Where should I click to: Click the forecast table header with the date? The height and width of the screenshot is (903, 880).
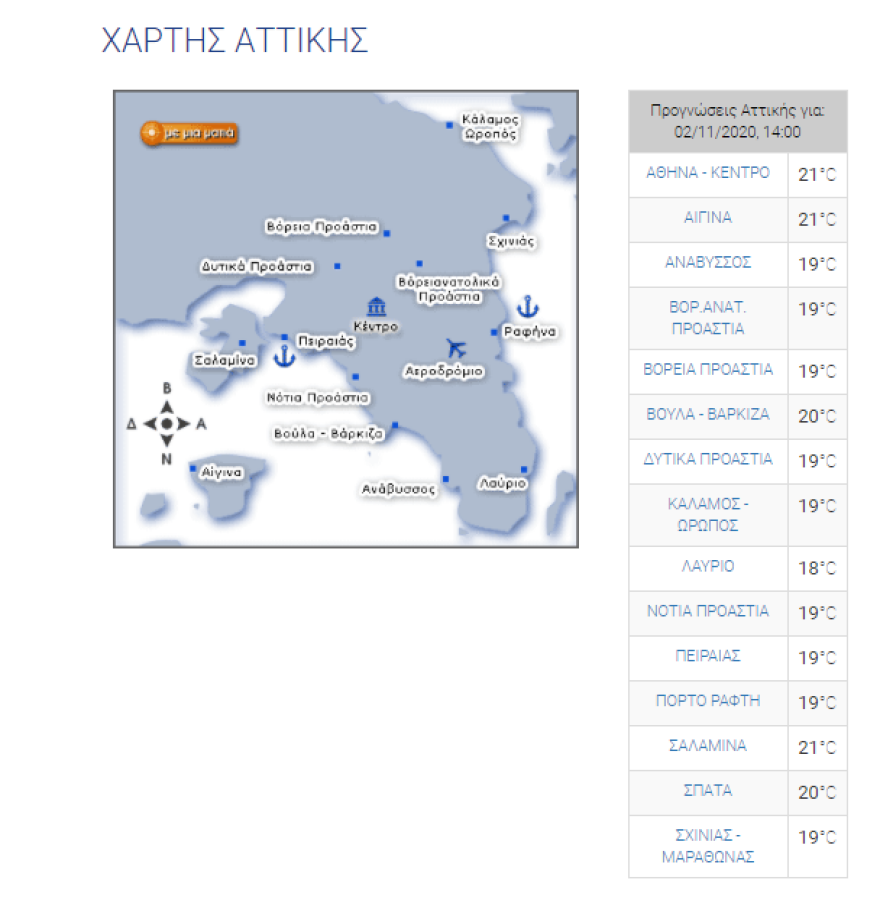(x=737, y=120)
